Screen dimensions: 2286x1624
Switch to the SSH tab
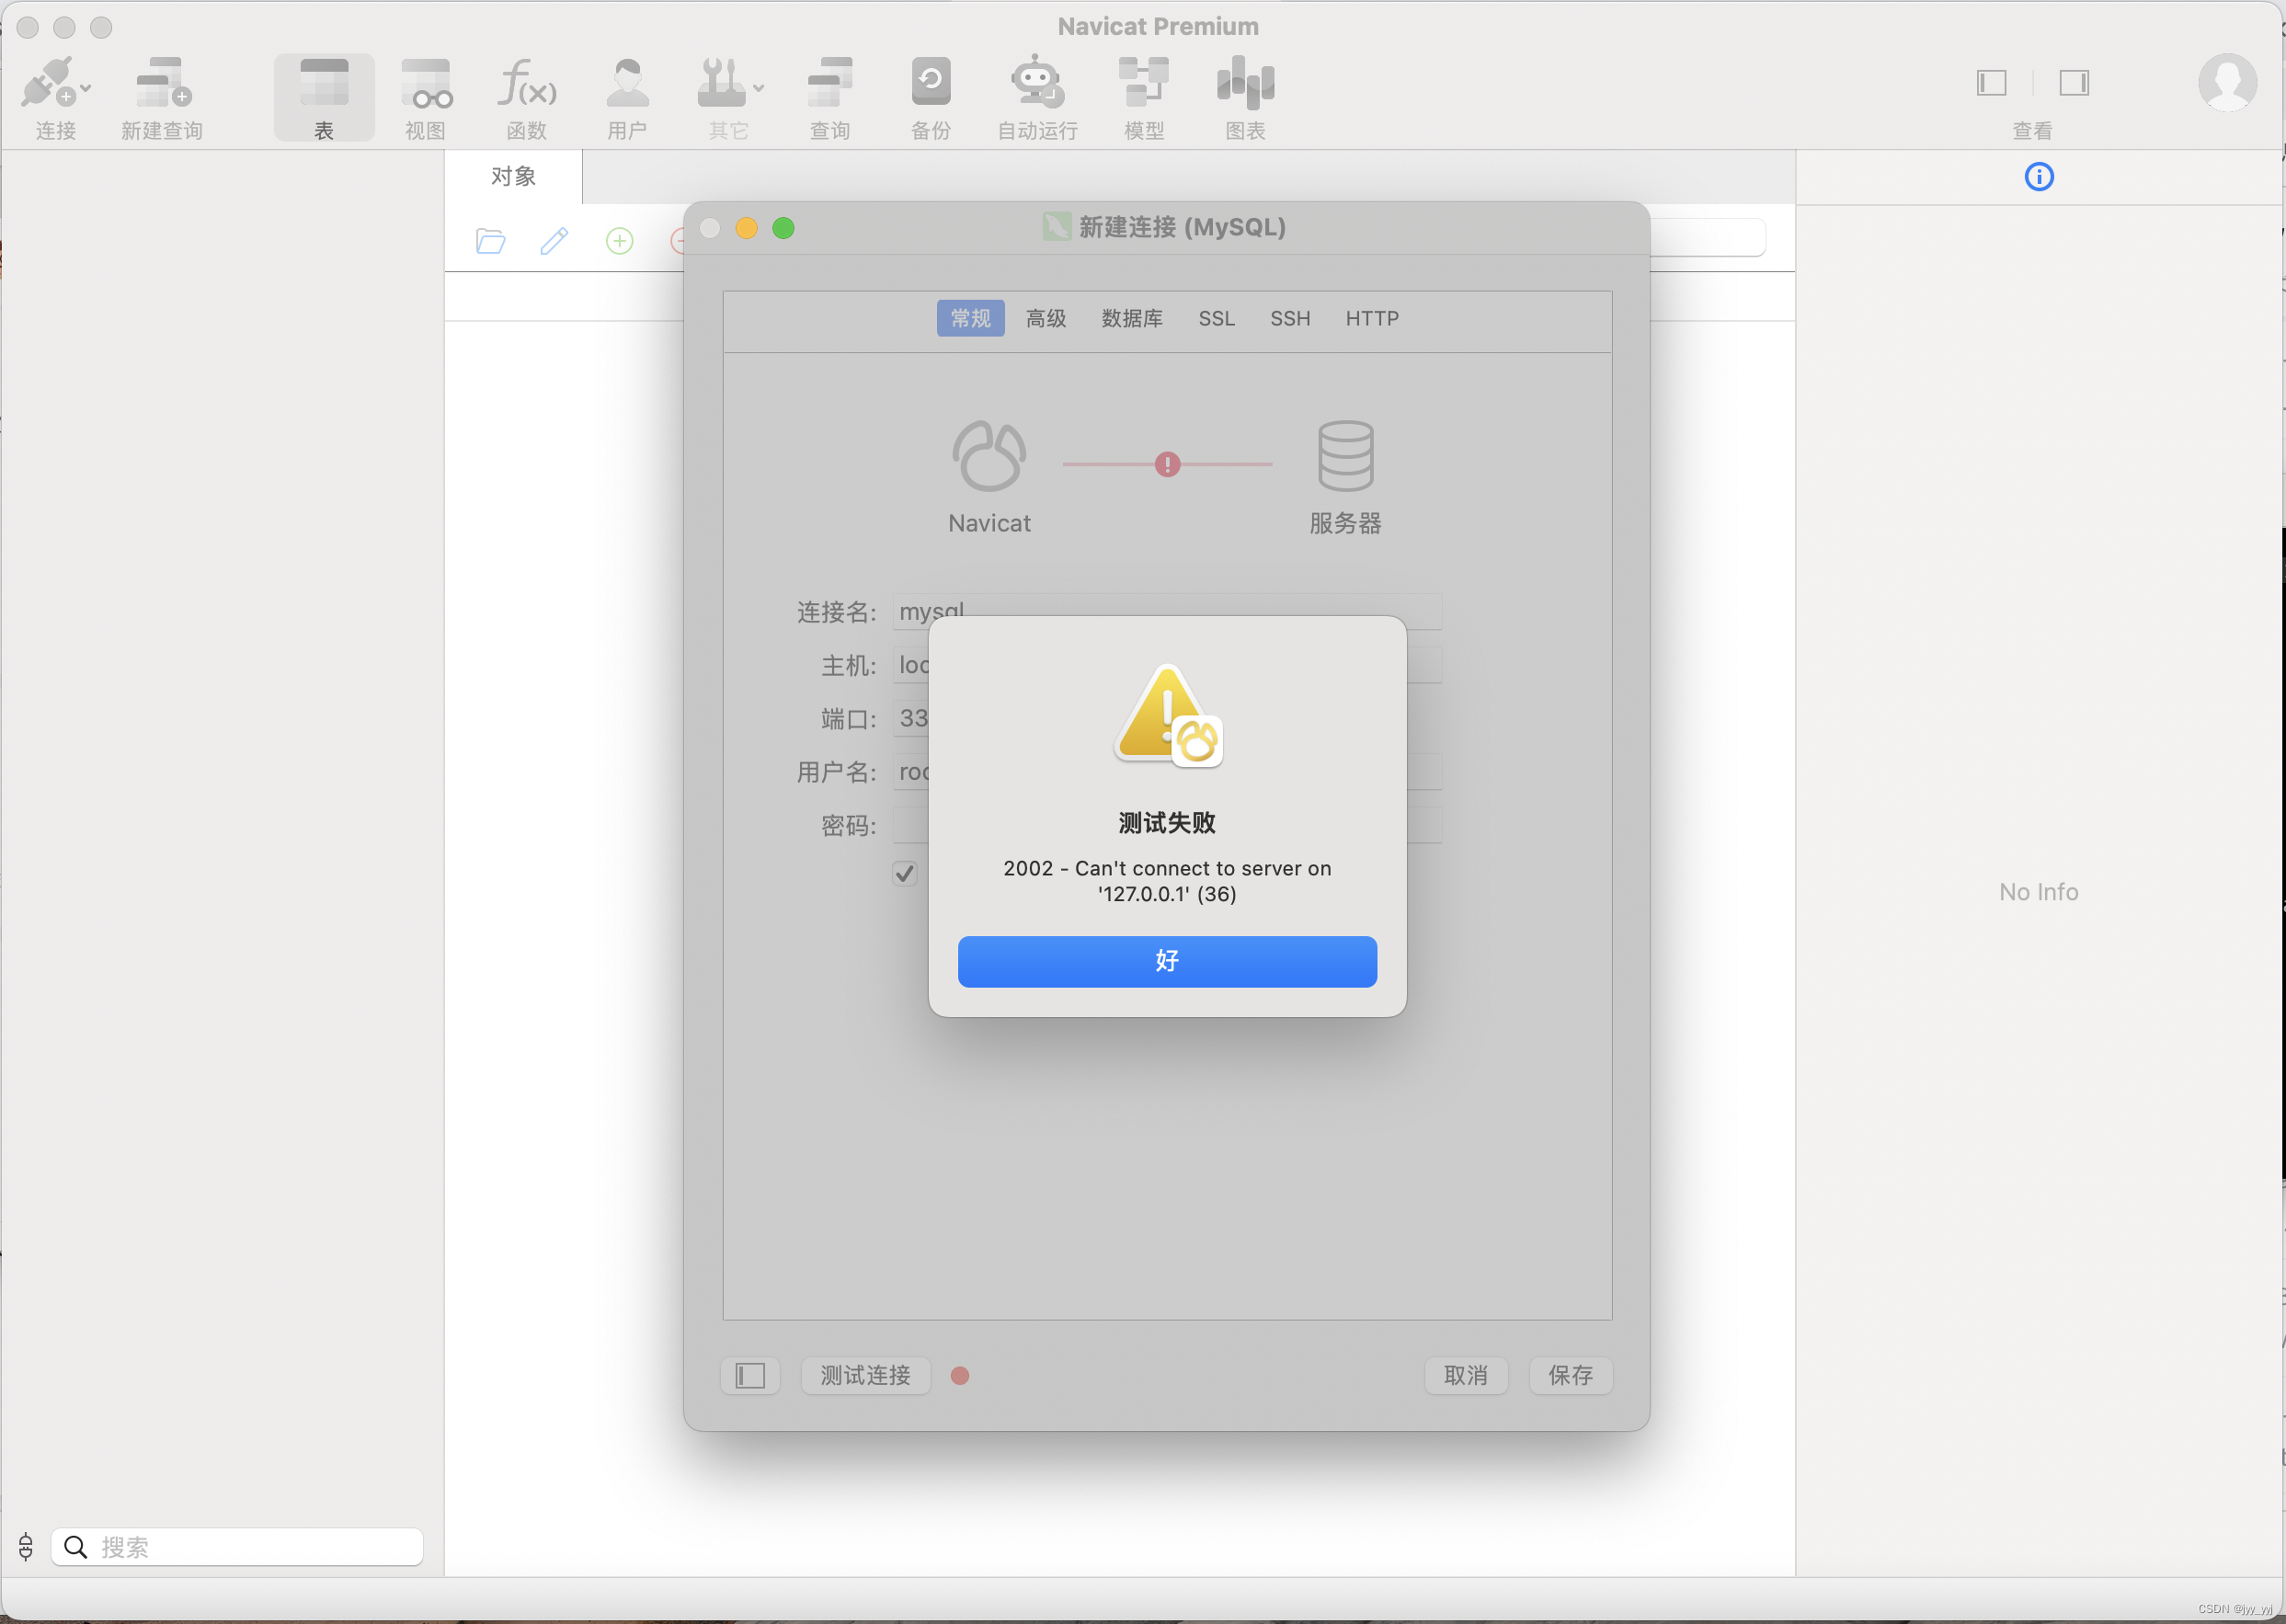[1289, 318]
